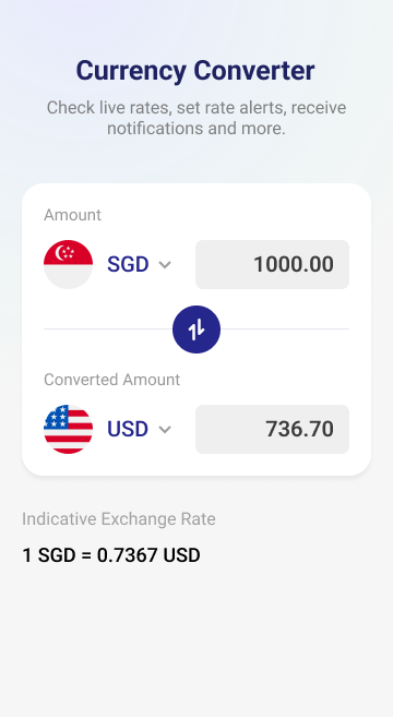Click the word 'Converter' in the title

pyautogui.click(x=254, y=70)
